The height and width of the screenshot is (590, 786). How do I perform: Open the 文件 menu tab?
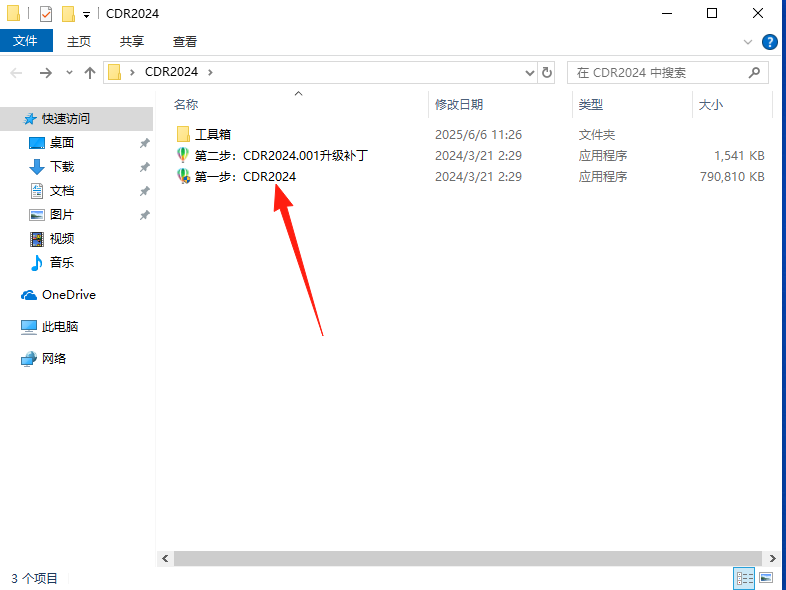click(x=26, y=41)
